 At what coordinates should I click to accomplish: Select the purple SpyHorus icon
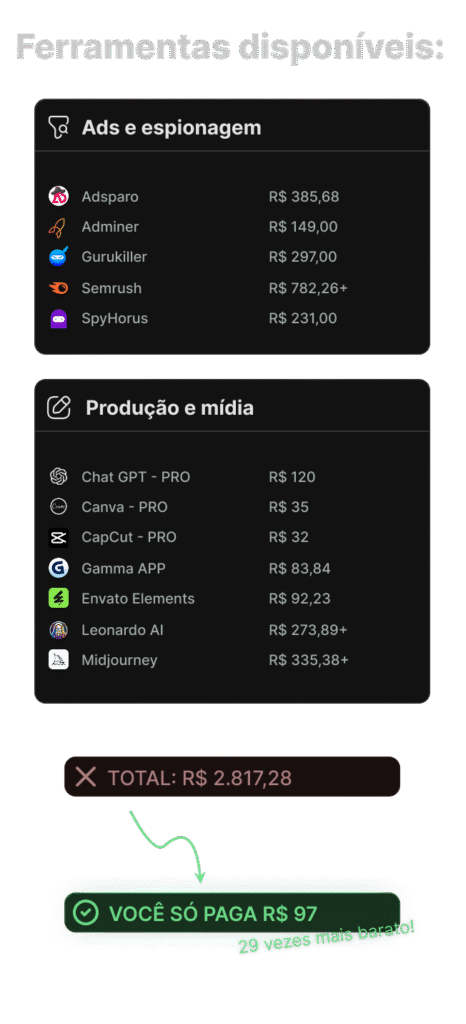click(59, 319)
